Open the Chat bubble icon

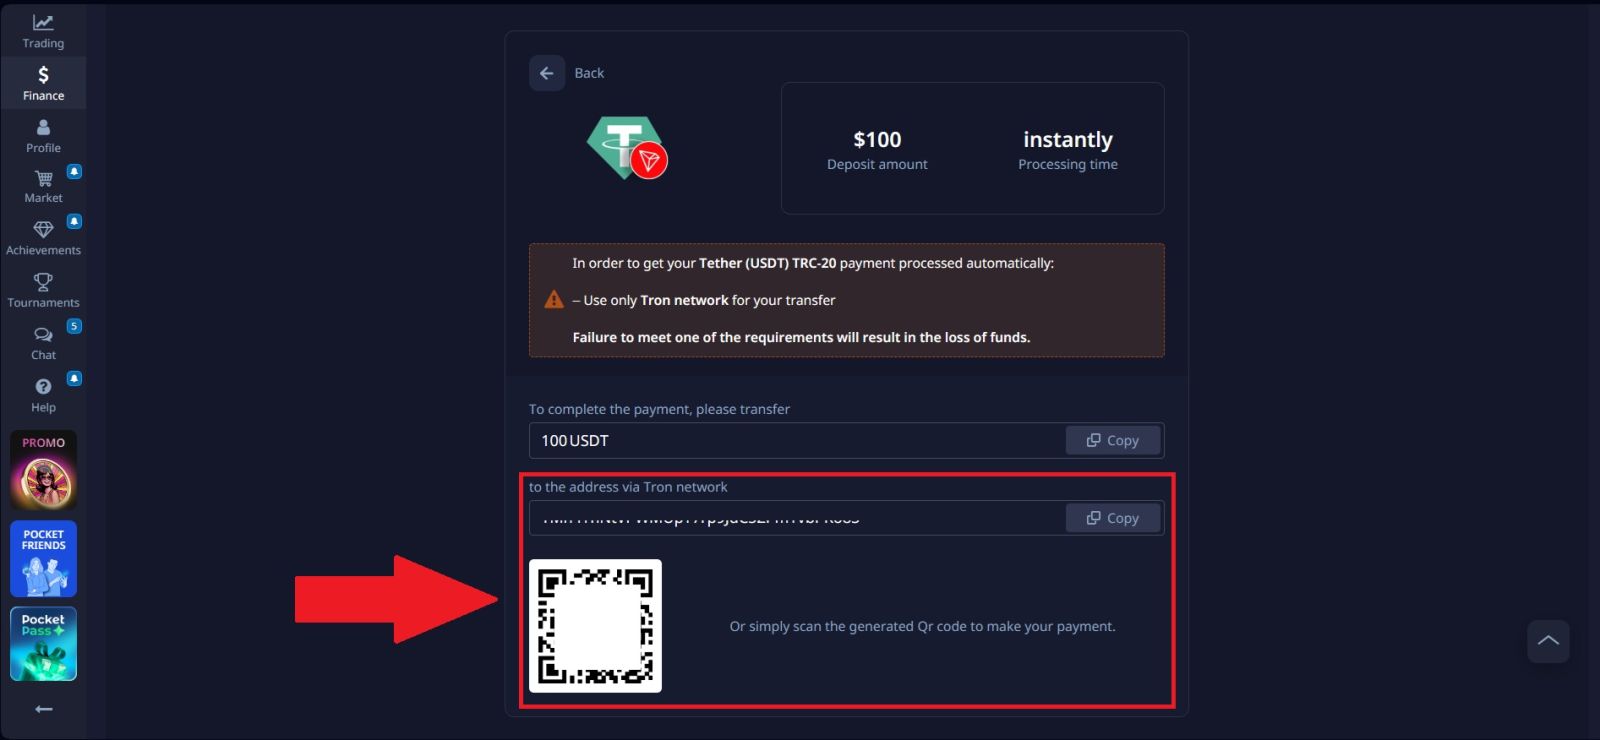tap(43, 335)
